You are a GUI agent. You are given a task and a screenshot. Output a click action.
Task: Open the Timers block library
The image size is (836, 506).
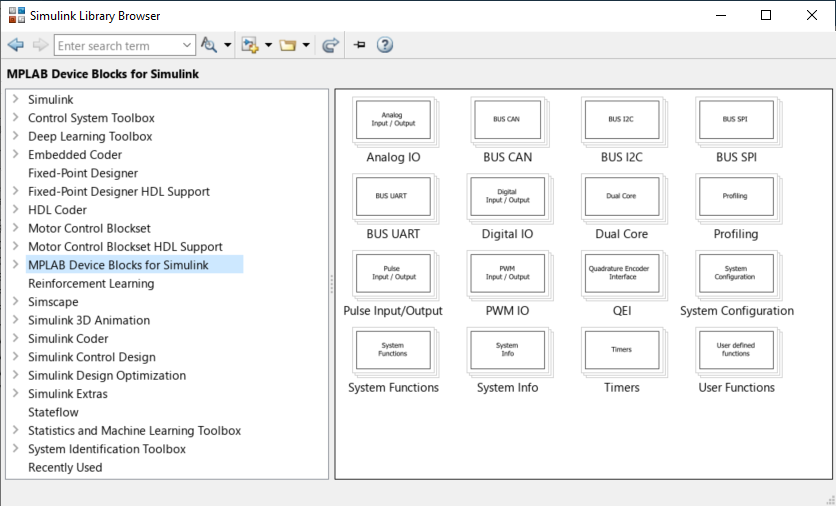tap(622, 350)
